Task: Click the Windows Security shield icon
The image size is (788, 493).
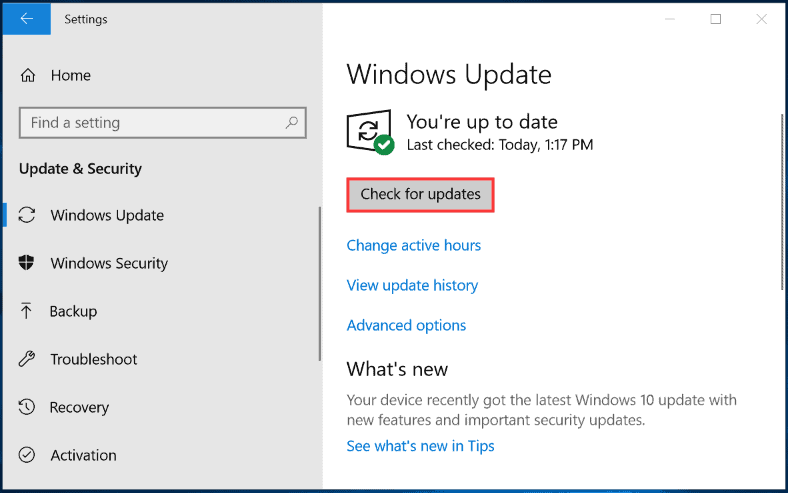Action: 26,262
